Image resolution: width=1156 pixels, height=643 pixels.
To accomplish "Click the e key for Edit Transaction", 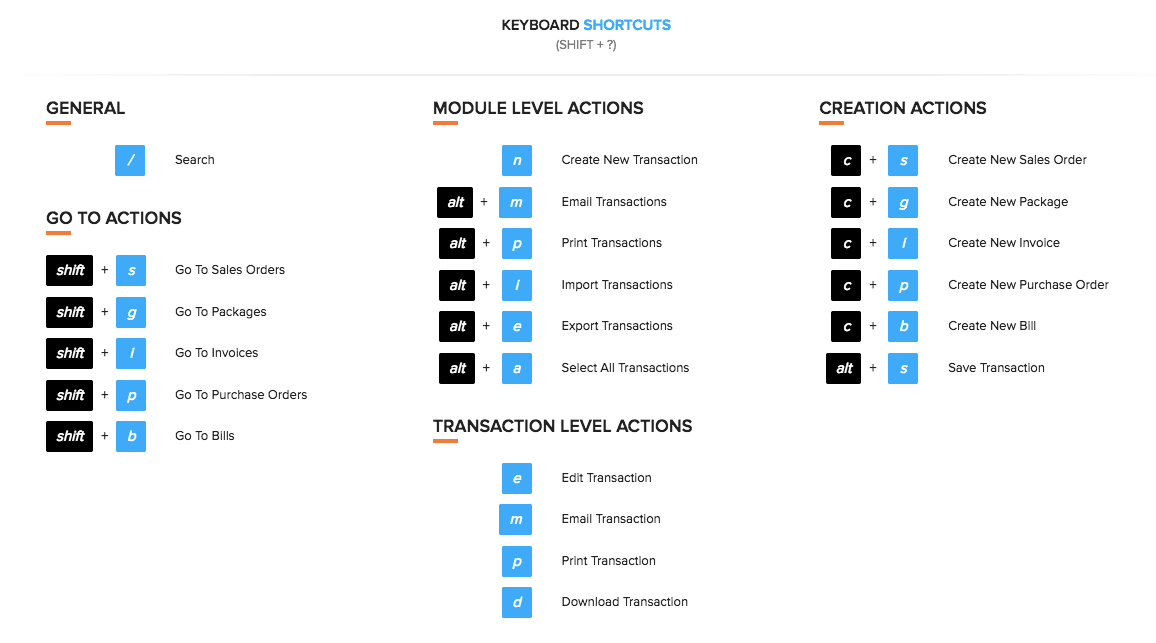I will pyautogui.click(x=517, y=478).
